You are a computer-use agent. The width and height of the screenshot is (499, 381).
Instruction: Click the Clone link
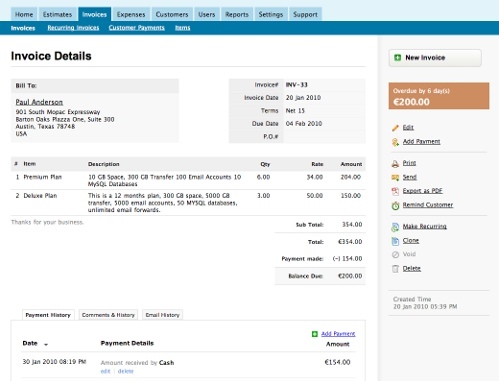pos(411,240)
